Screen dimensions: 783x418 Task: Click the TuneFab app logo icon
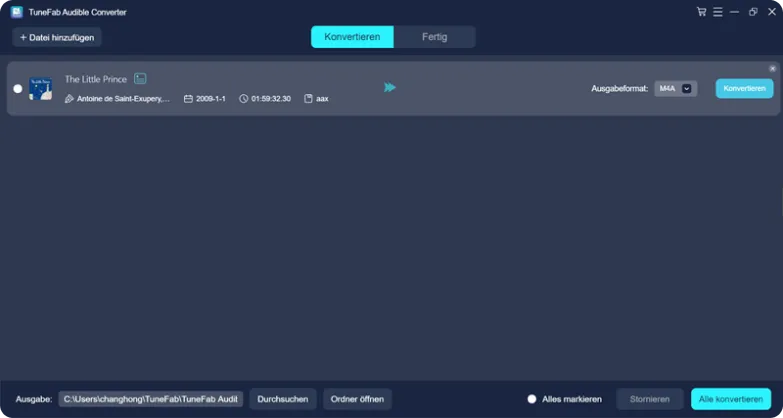point(18,12)
